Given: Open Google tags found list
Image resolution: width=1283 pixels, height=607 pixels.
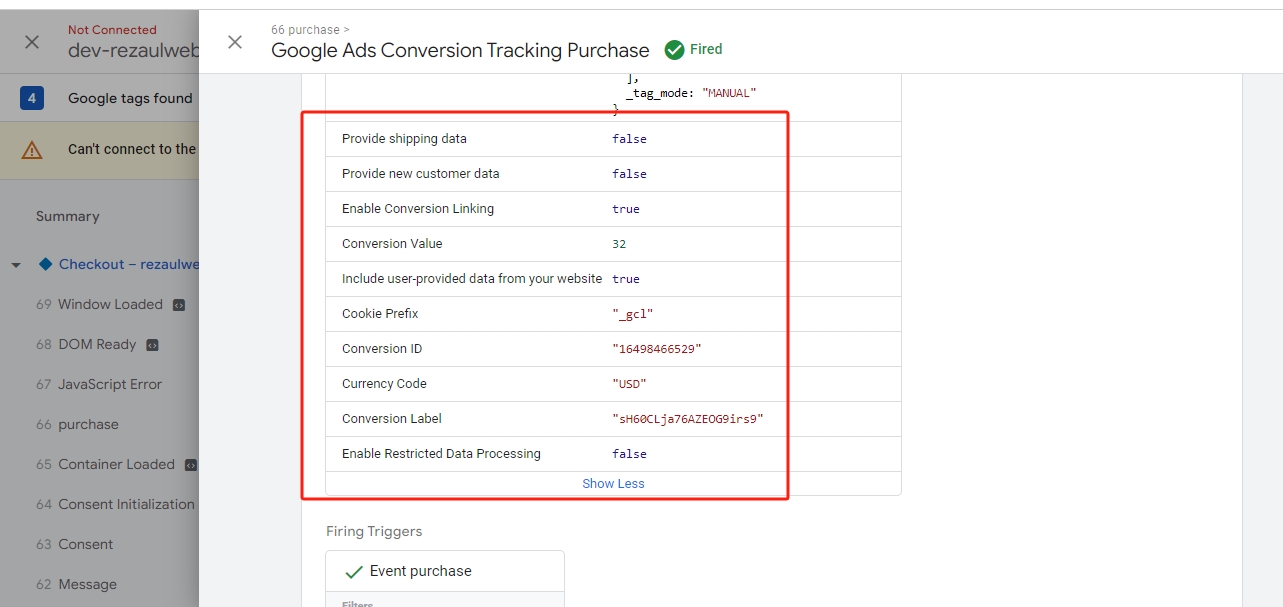Looking at the screenshot, I should coord(130,98).
